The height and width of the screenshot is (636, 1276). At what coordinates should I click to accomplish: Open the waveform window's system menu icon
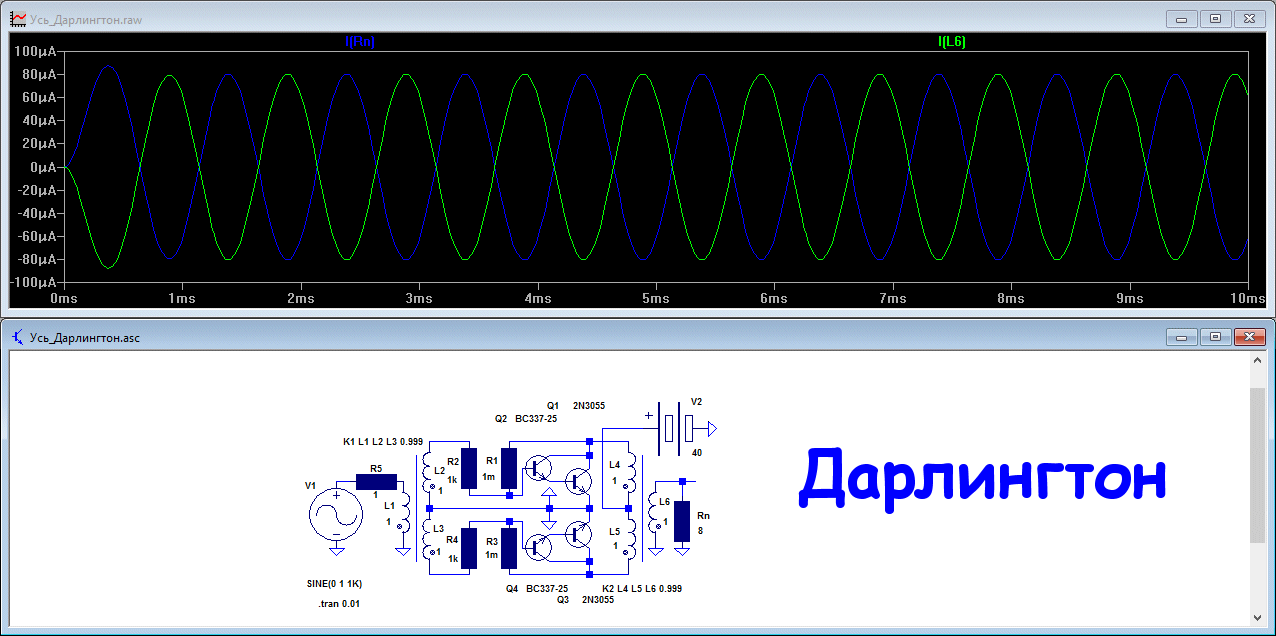17,19
